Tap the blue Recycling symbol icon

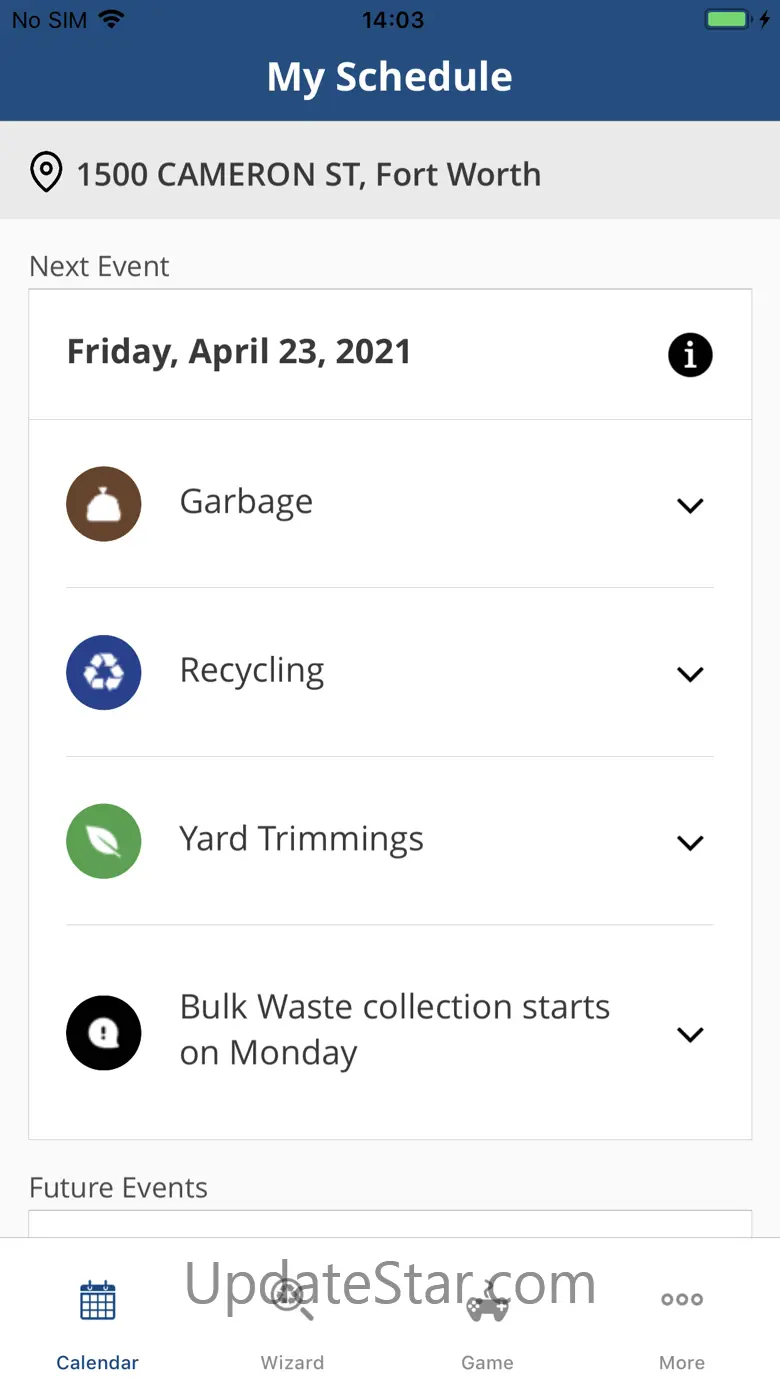click(104, 673)
